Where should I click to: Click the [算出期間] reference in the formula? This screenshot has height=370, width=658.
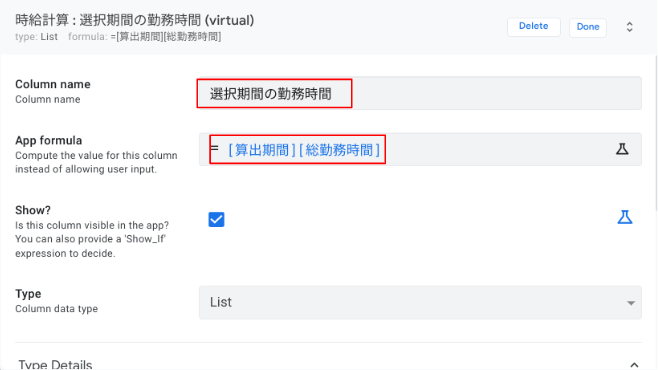tap(262, 150)
